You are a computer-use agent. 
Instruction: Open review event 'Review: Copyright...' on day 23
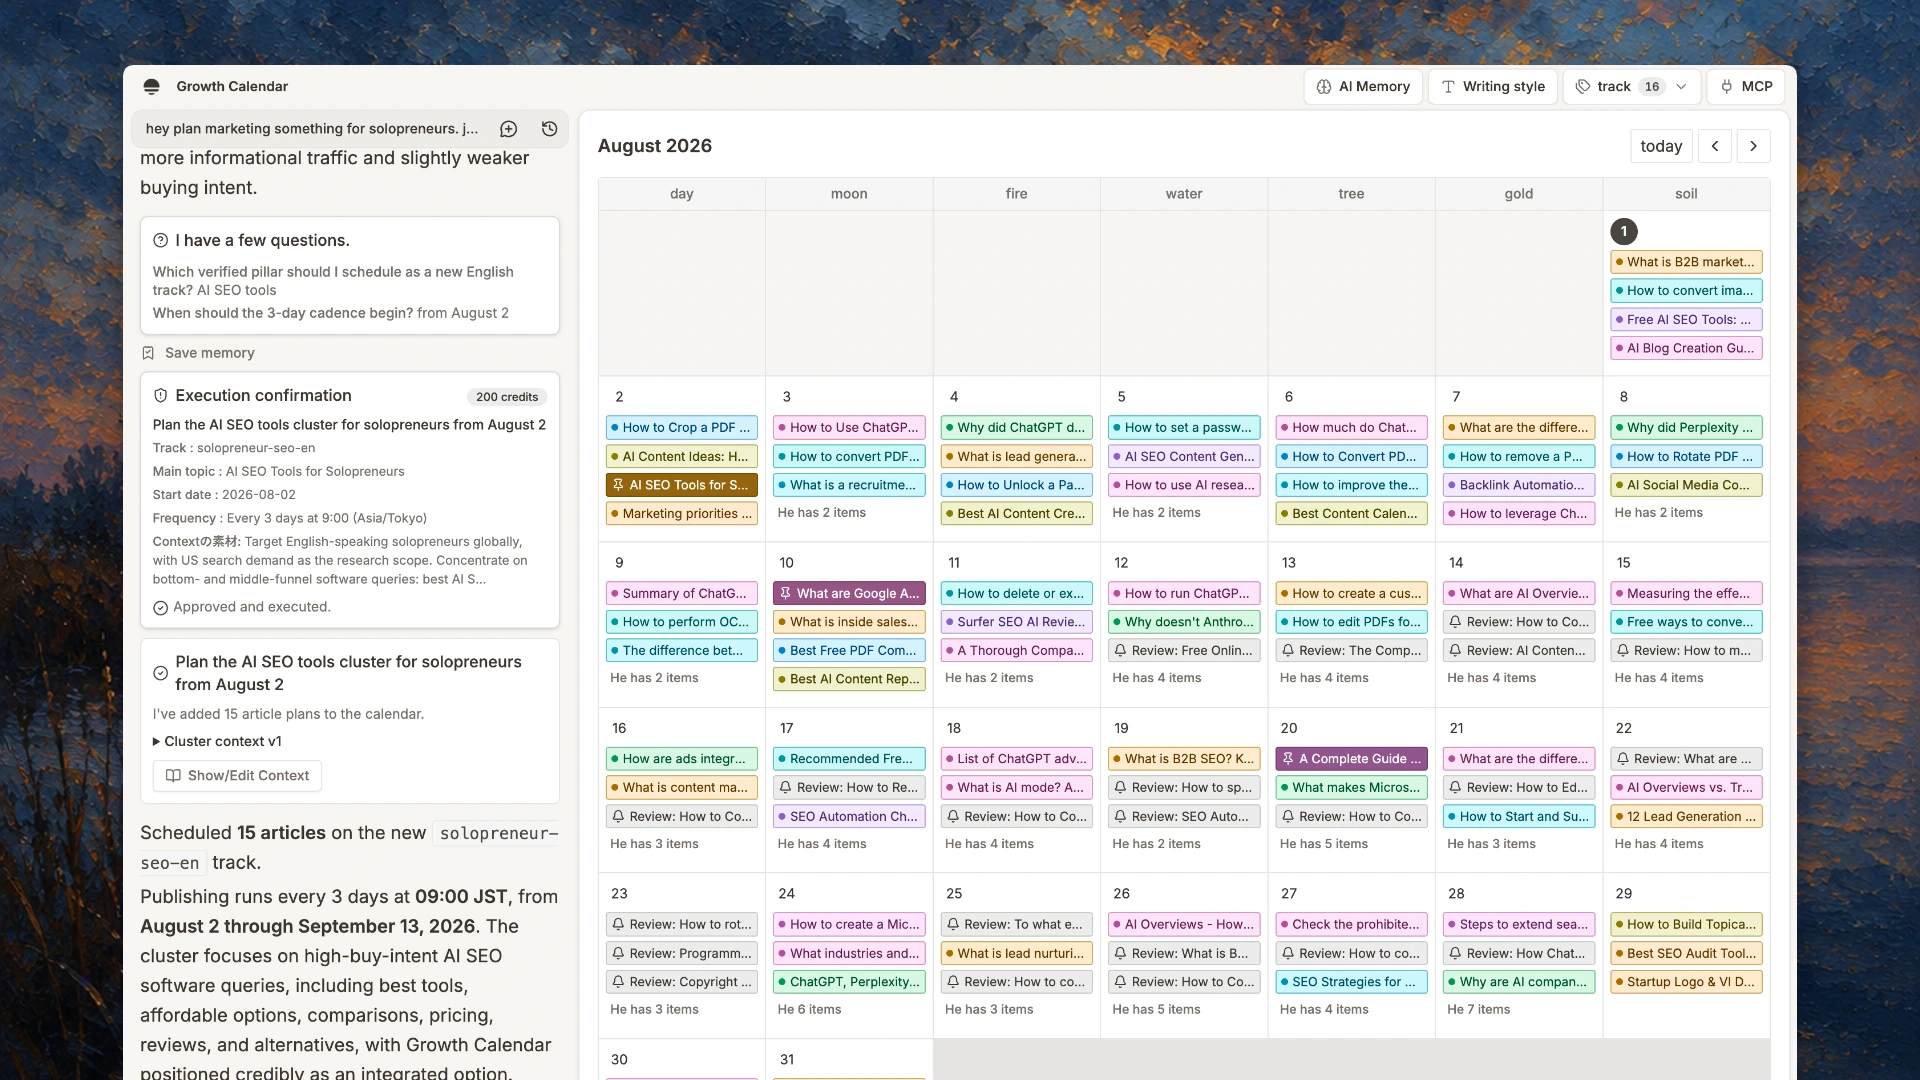(x=682, y=982)
